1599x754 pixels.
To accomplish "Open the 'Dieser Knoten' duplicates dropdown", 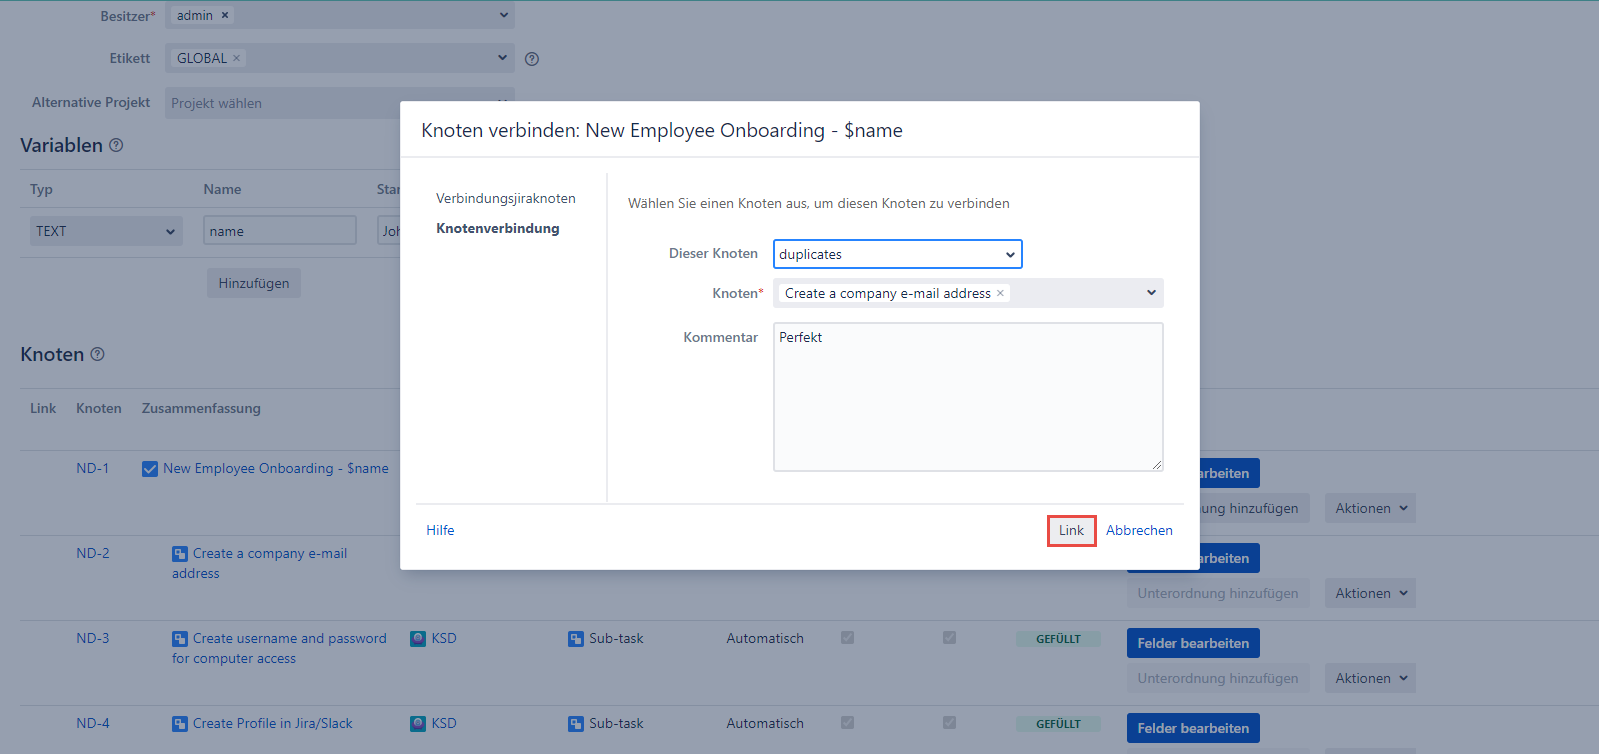I will click(897, 254).
